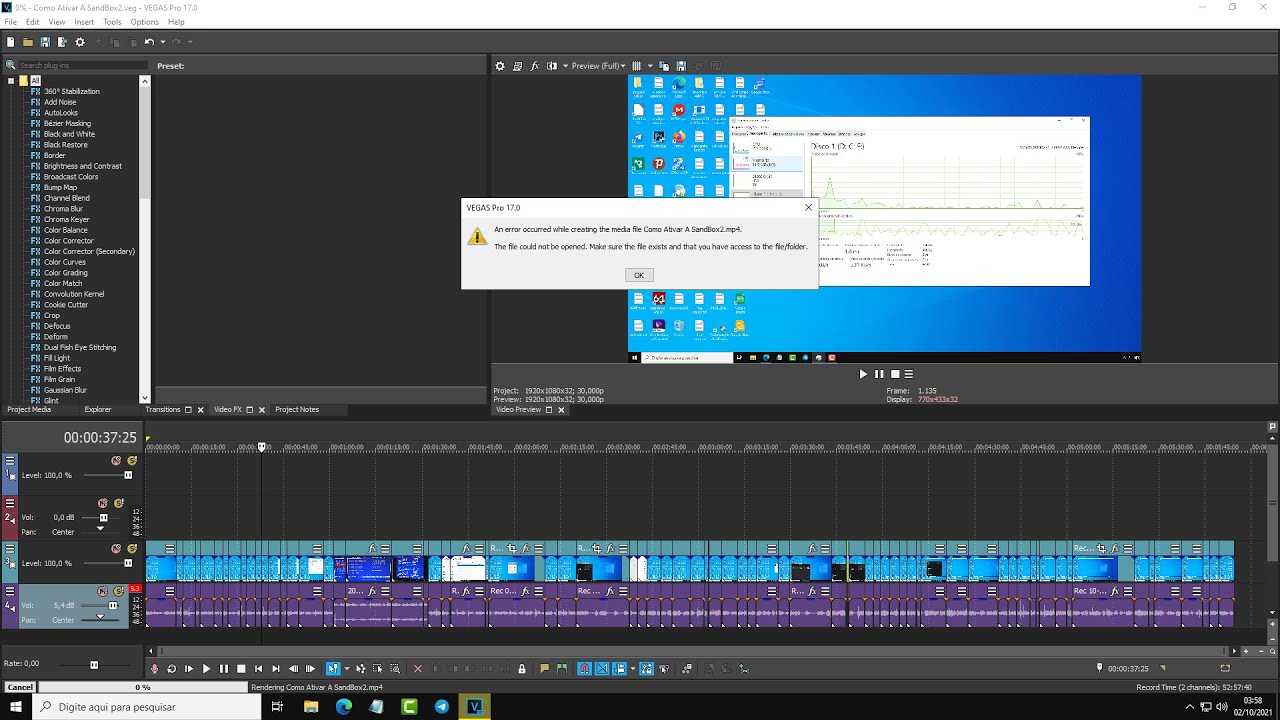Collapse the All plug-ins tree node
Image resolution: width=1280 pixels, height=720 pixels.
11,80
